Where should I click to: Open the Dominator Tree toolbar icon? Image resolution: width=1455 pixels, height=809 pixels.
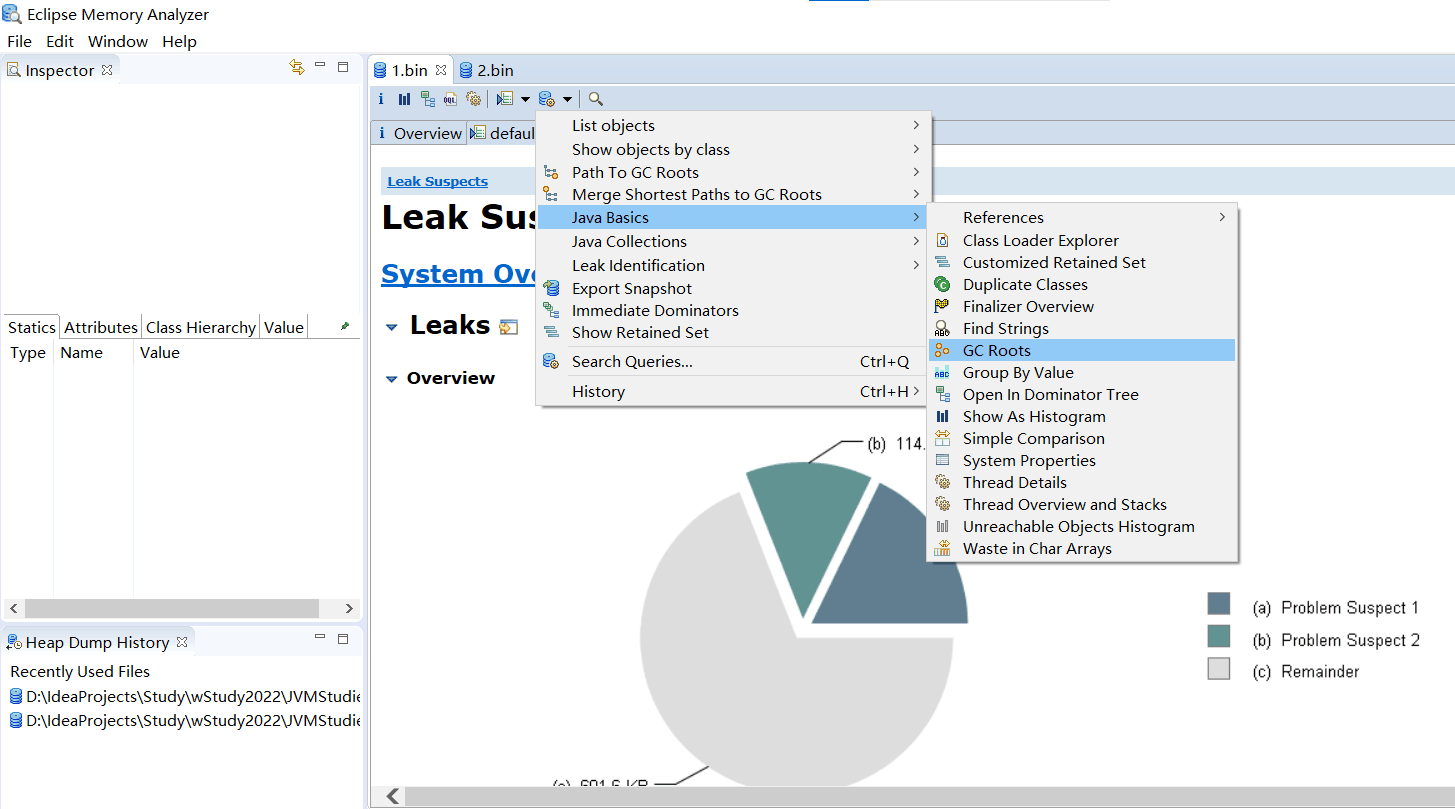428,99
